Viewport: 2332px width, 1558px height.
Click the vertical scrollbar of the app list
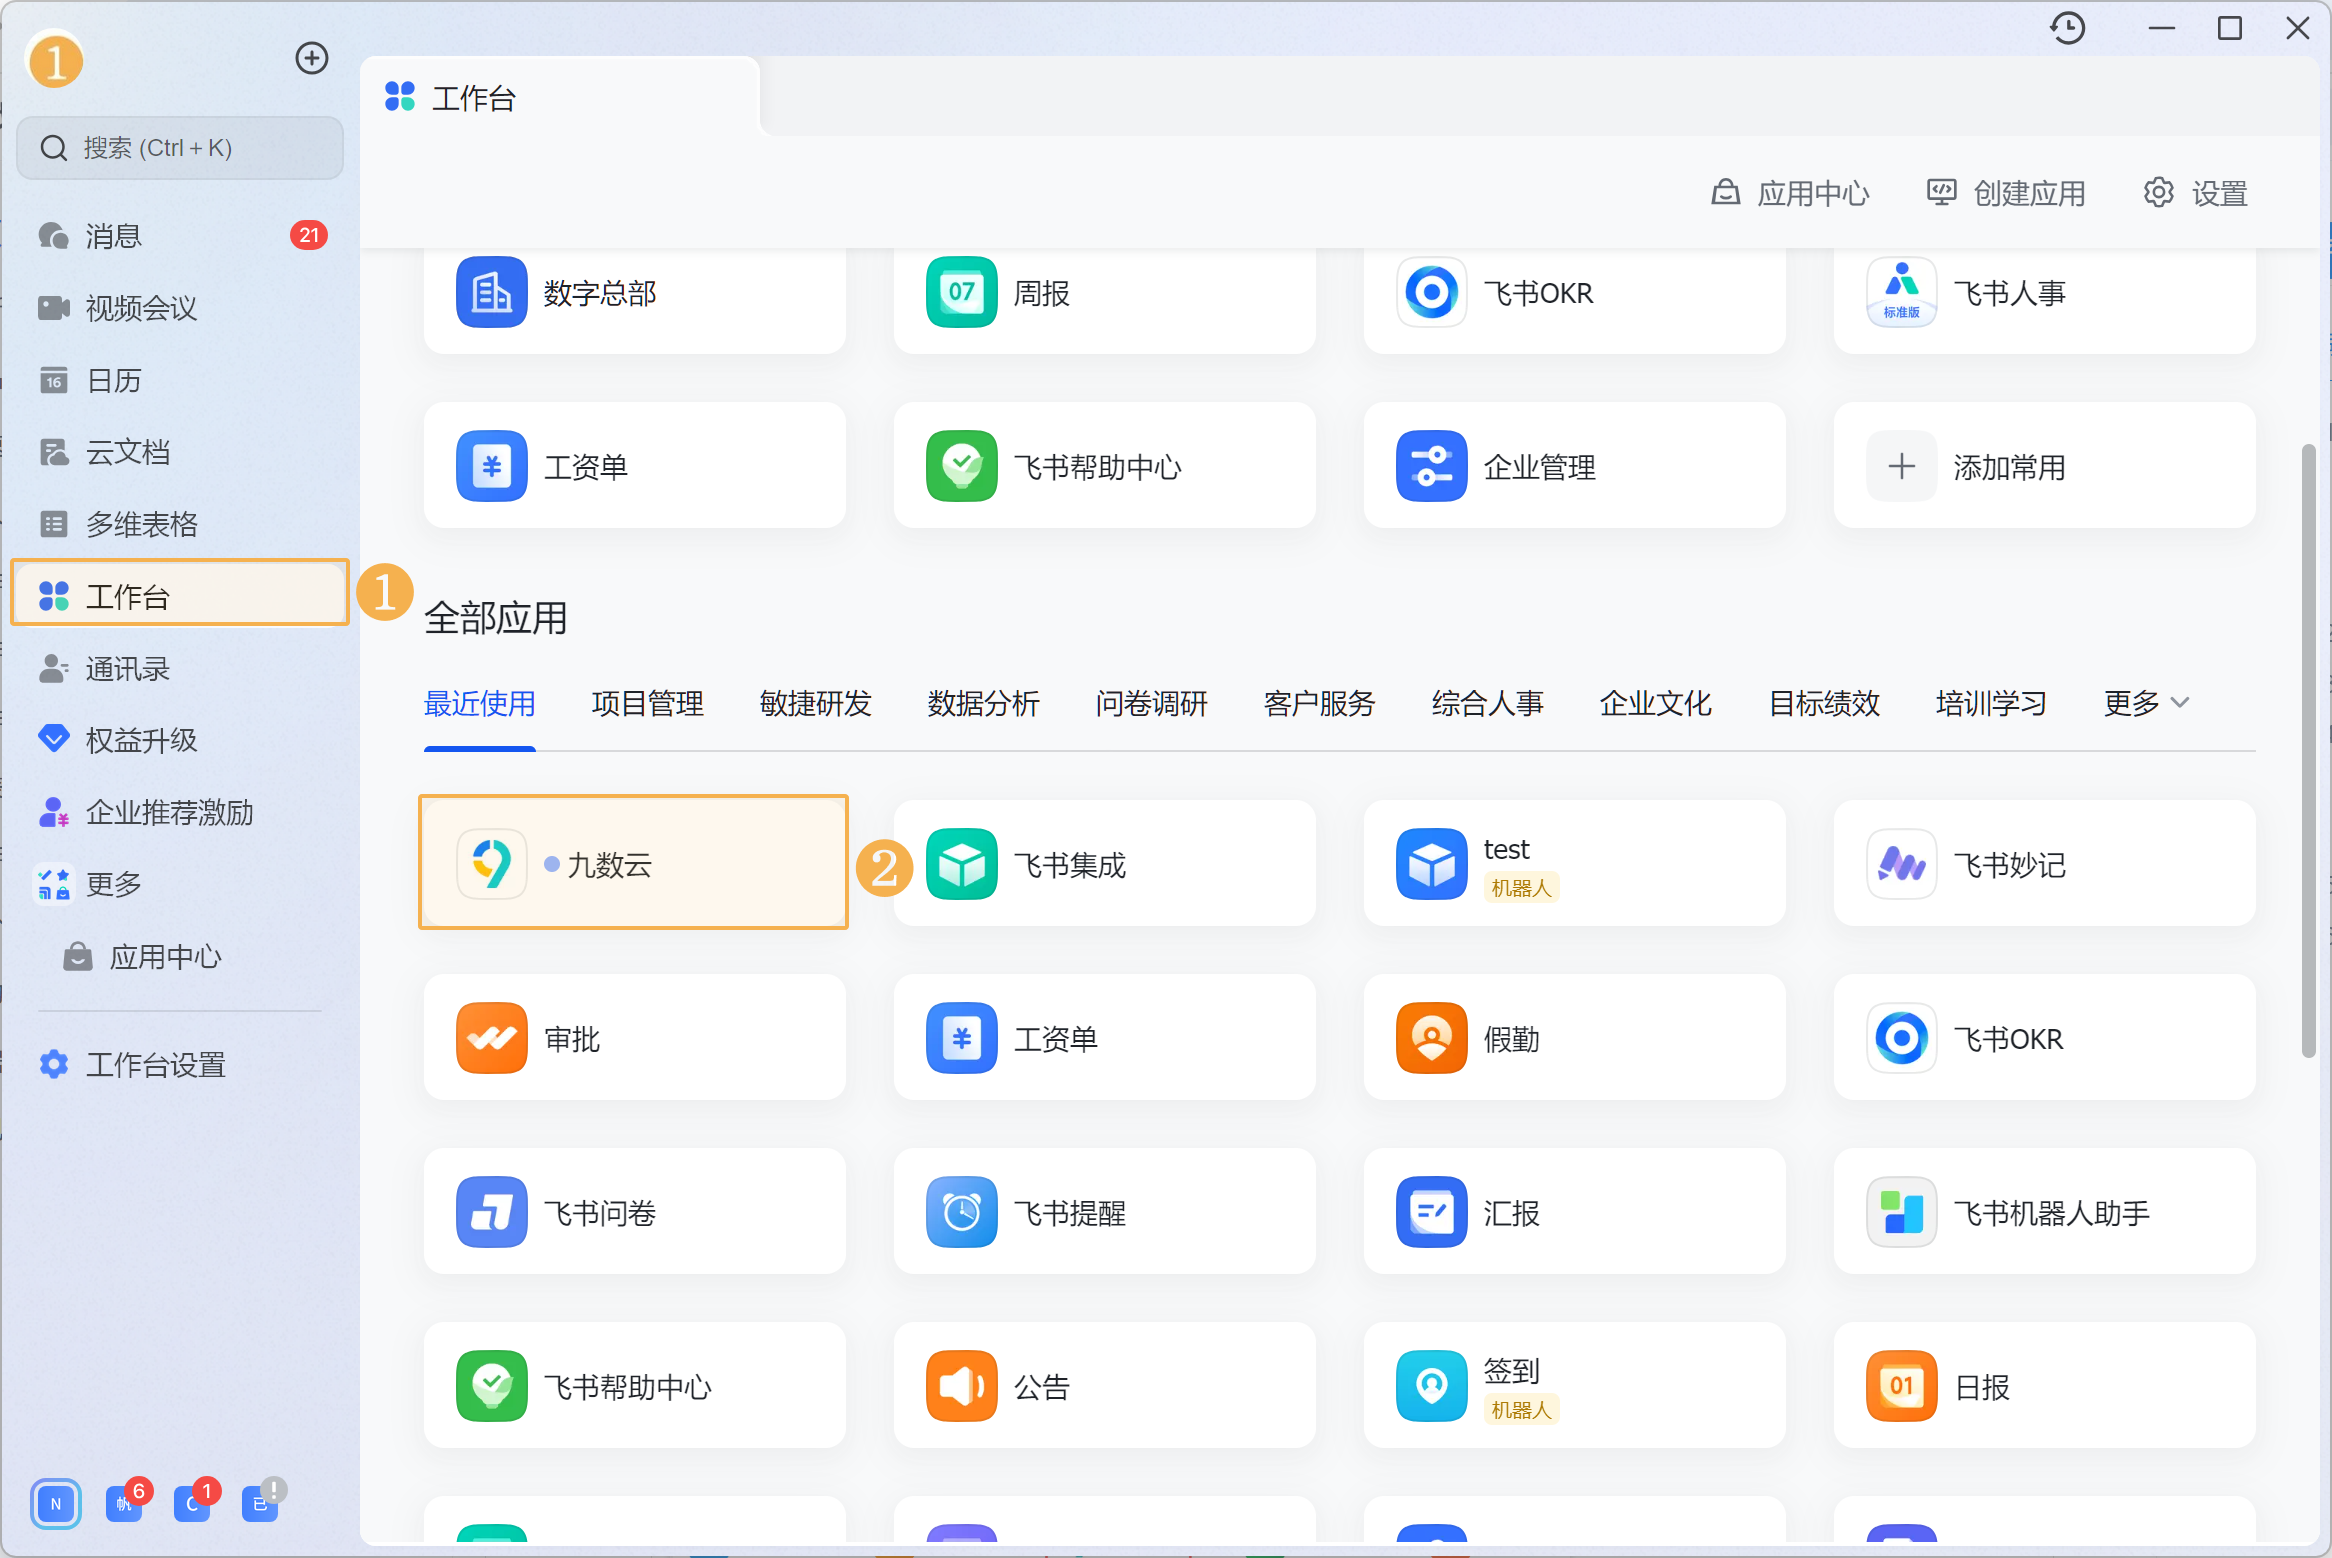tap(2309, 750)
